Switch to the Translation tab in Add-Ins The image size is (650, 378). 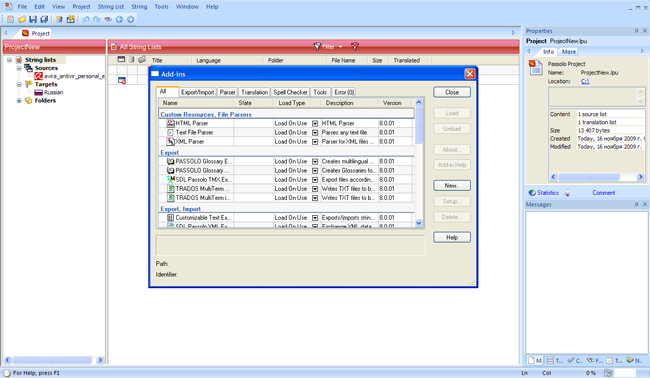click(x=255, y=92)
